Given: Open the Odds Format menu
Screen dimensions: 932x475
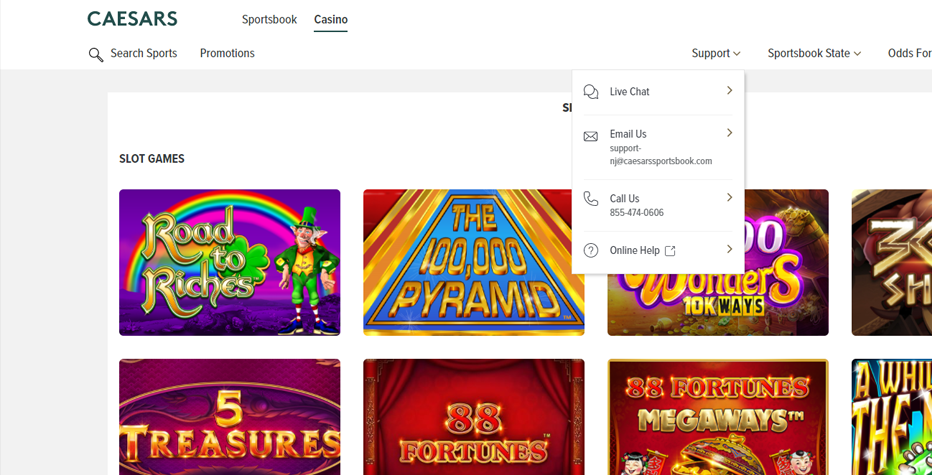Looking at the screenshot, I should pyautogui.click(x=910, y=53).
